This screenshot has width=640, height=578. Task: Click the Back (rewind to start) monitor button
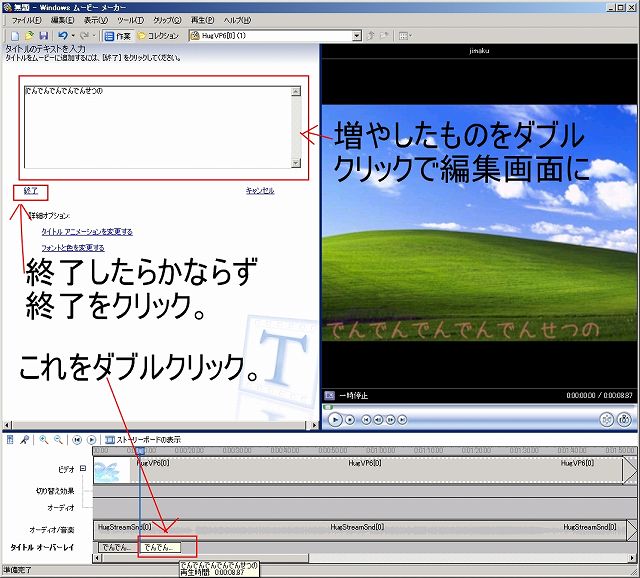point(366,420)
